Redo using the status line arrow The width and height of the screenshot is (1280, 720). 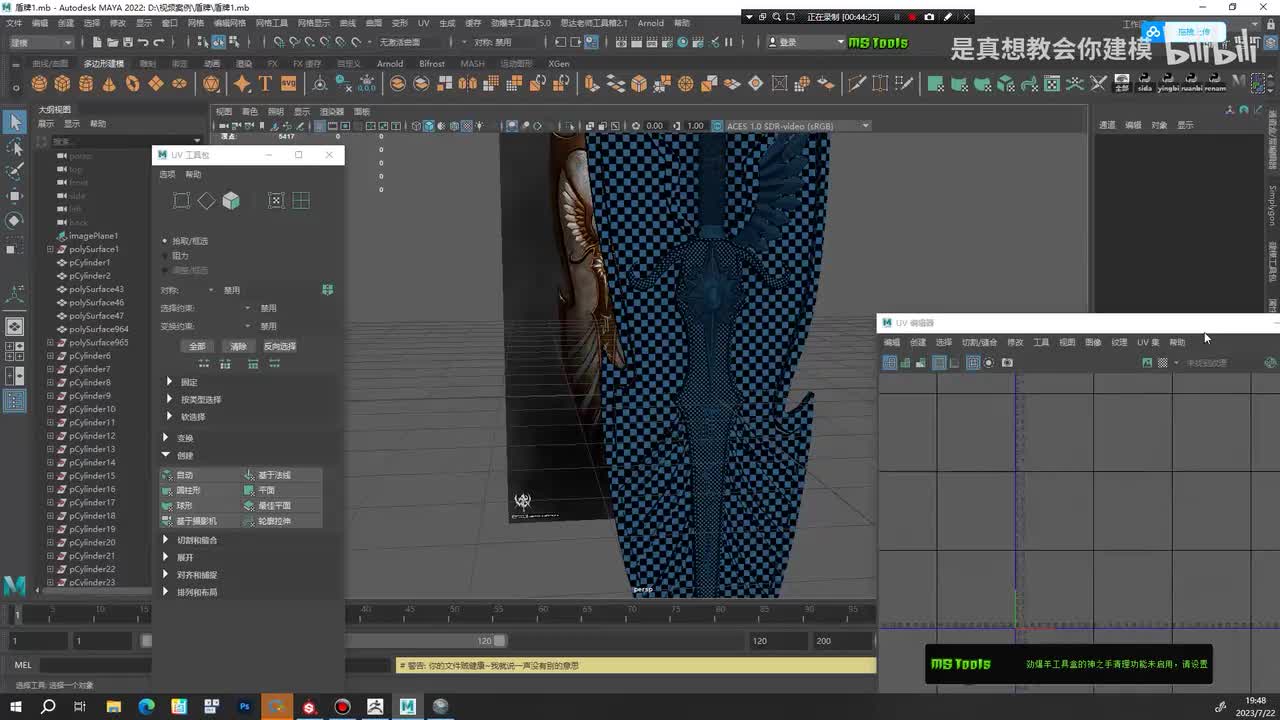coord(159,42)
